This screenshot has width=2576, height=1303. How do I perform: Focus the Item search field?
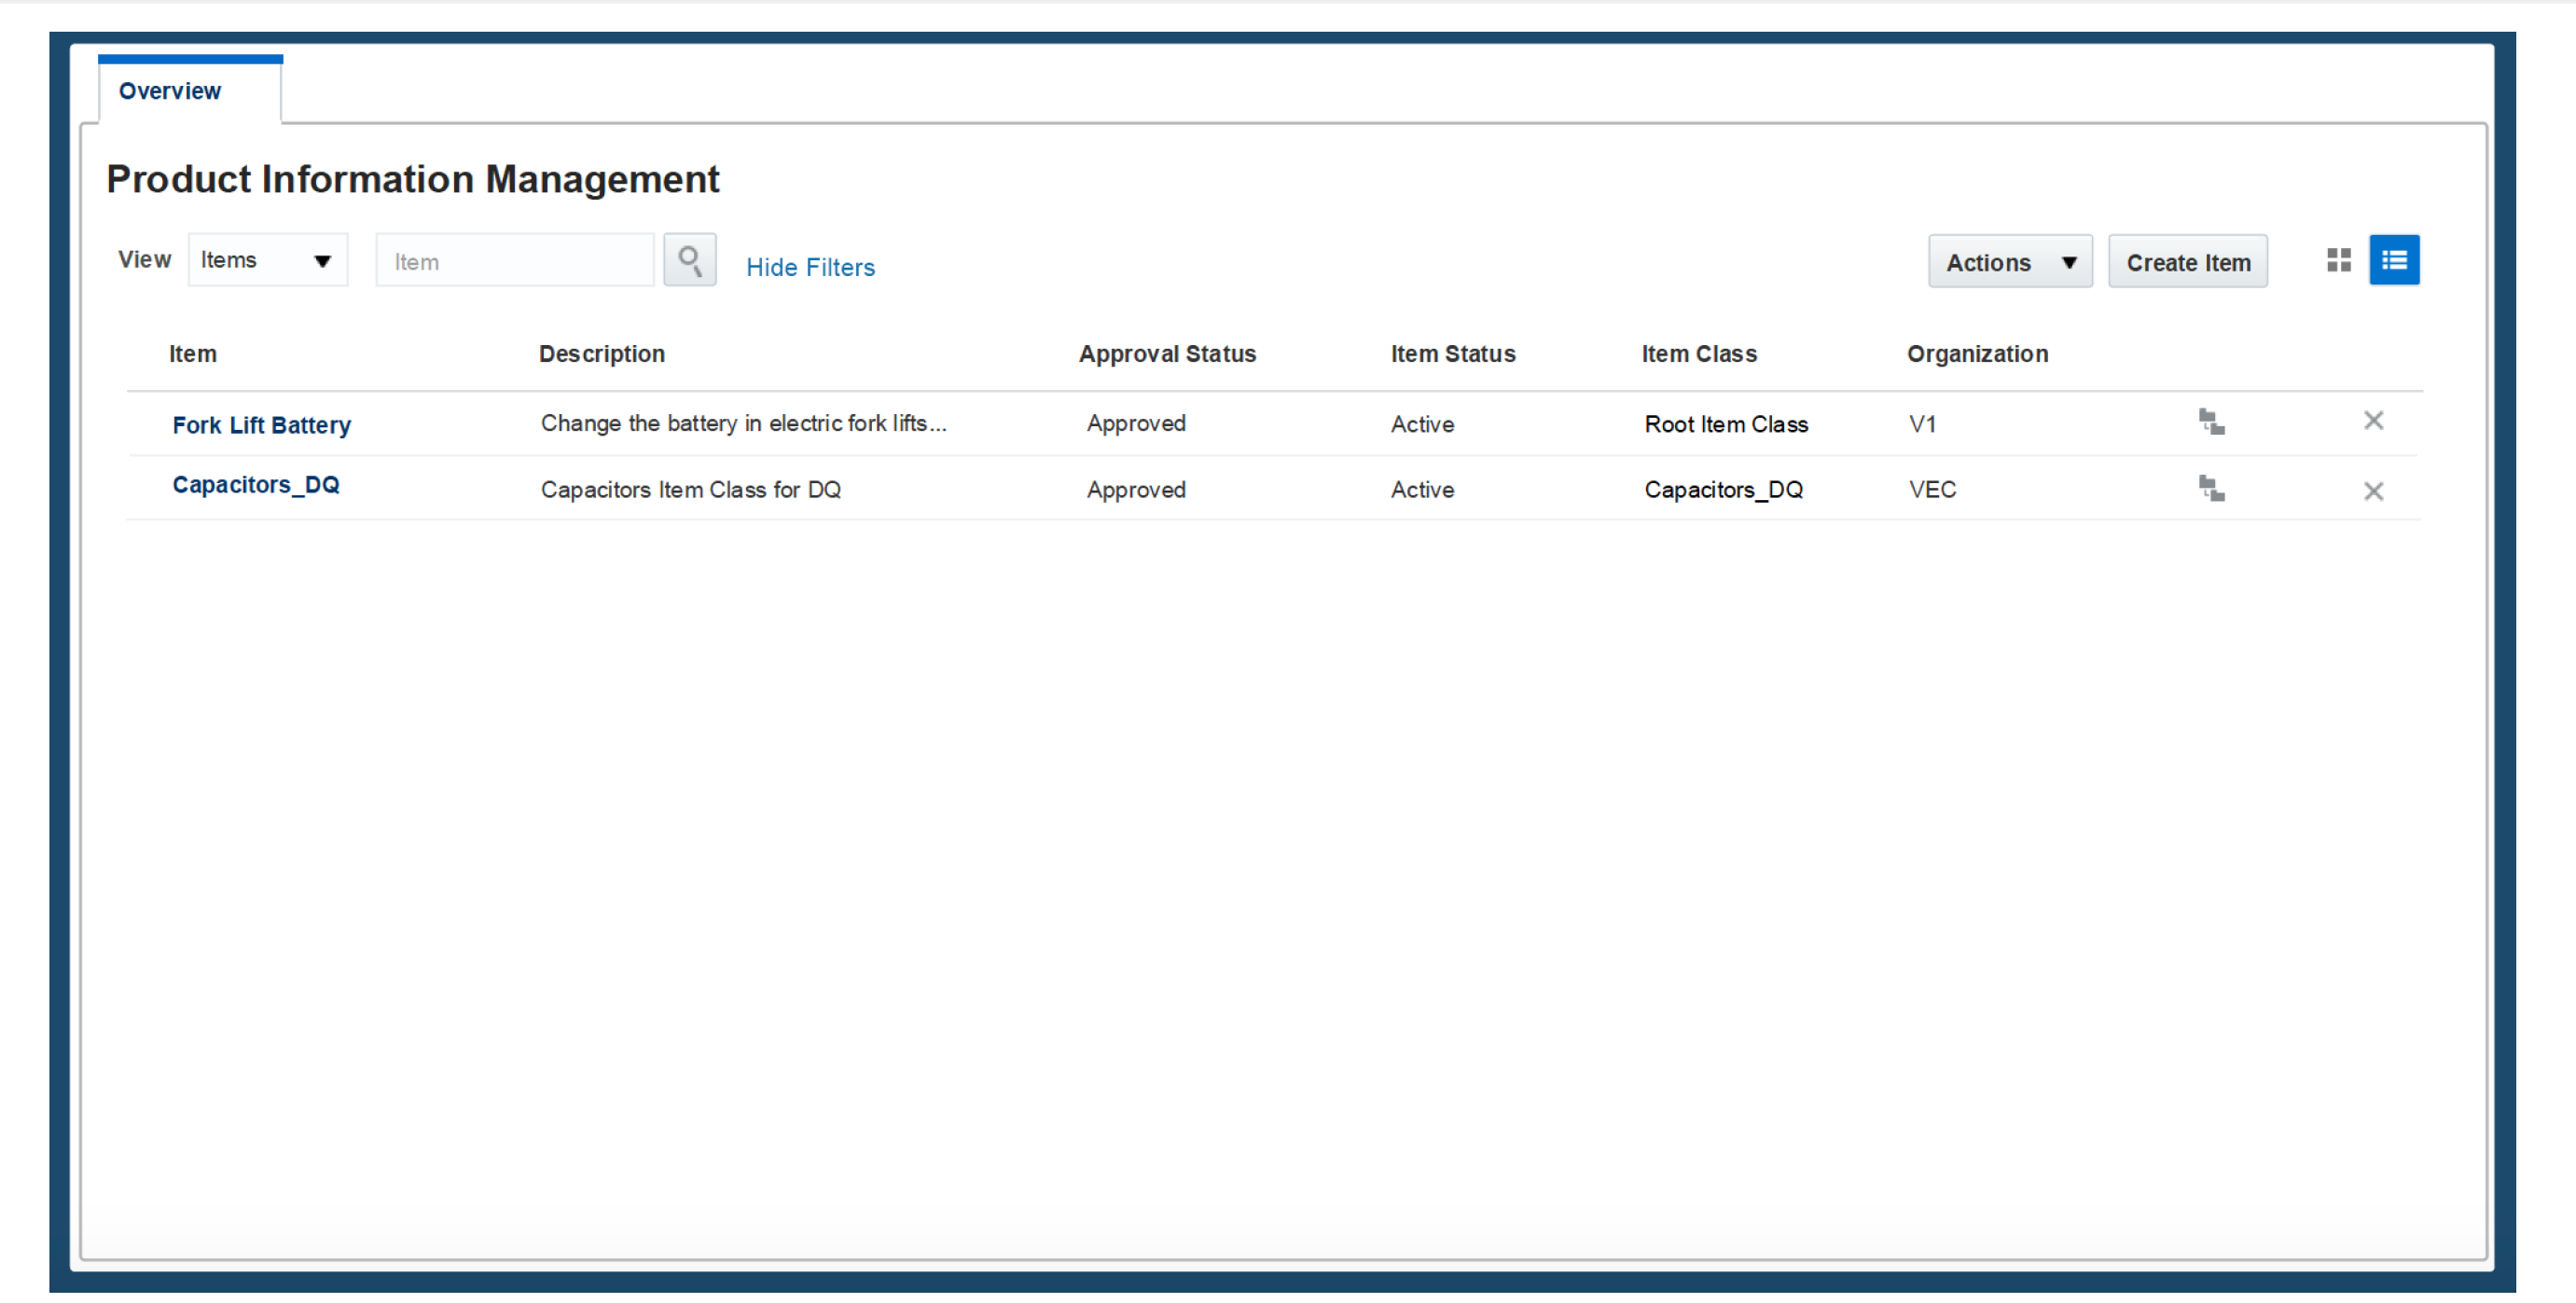pos(514,262)
